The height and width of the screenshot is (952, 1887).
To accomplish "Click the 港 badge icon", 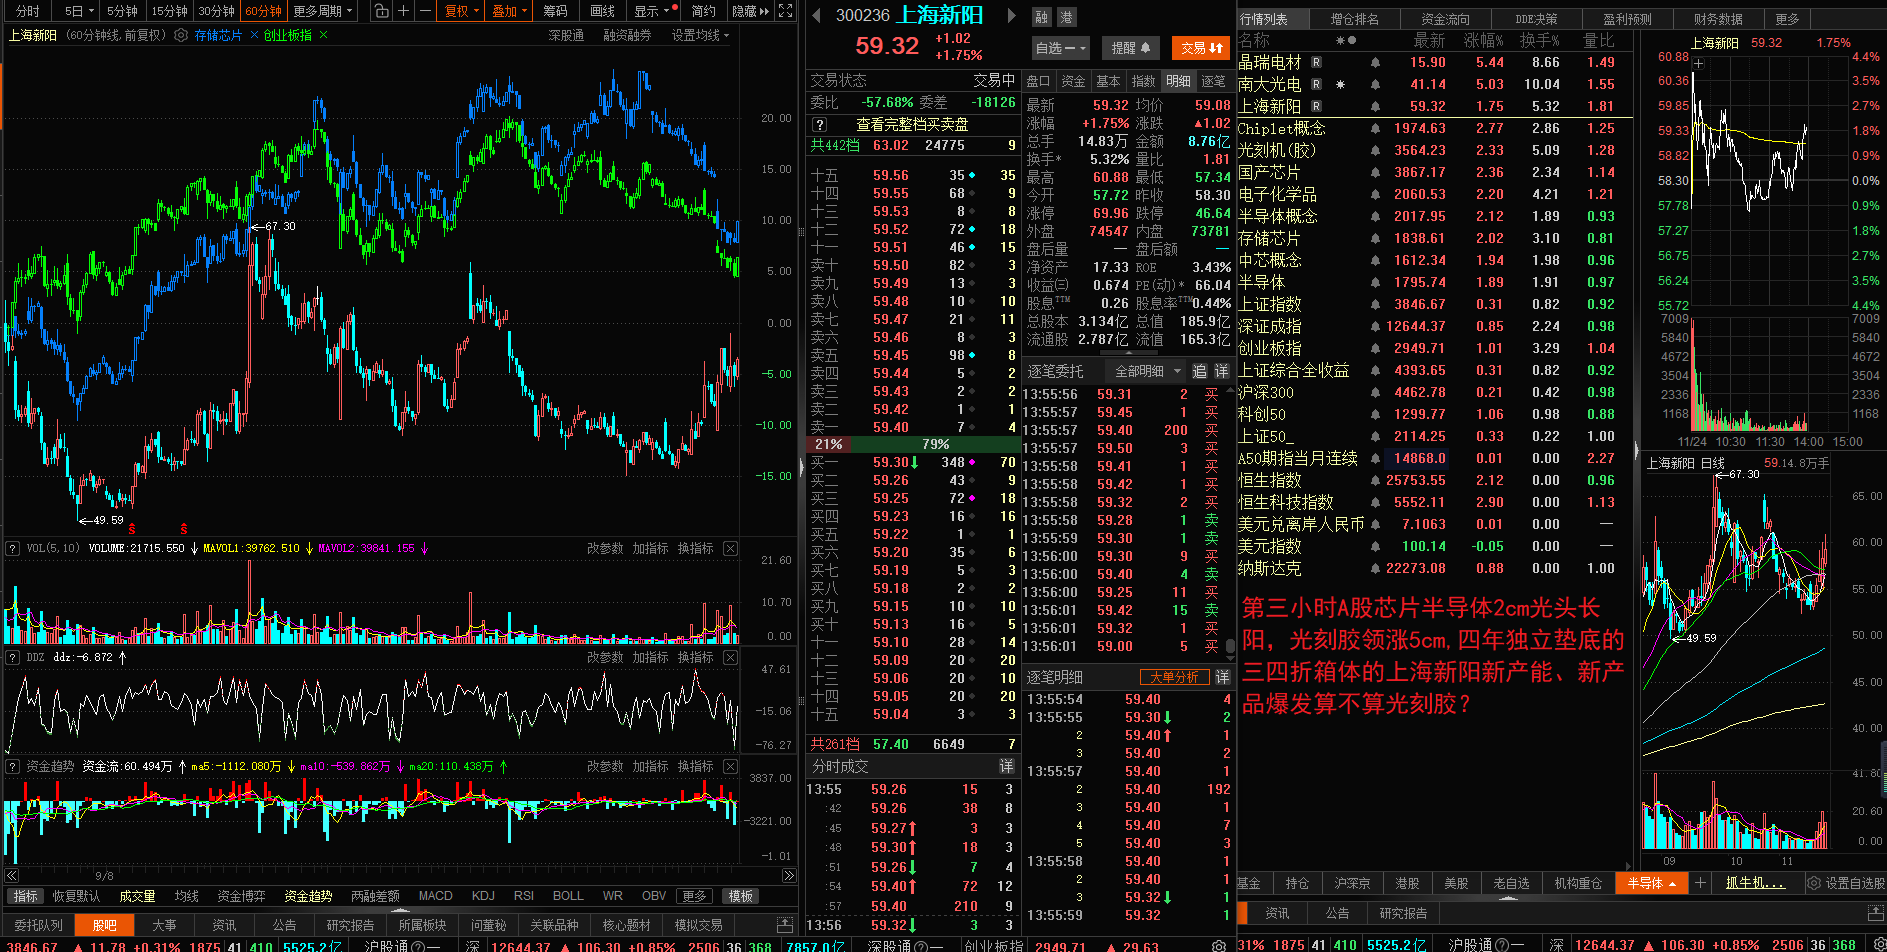I will point(1066,17).
